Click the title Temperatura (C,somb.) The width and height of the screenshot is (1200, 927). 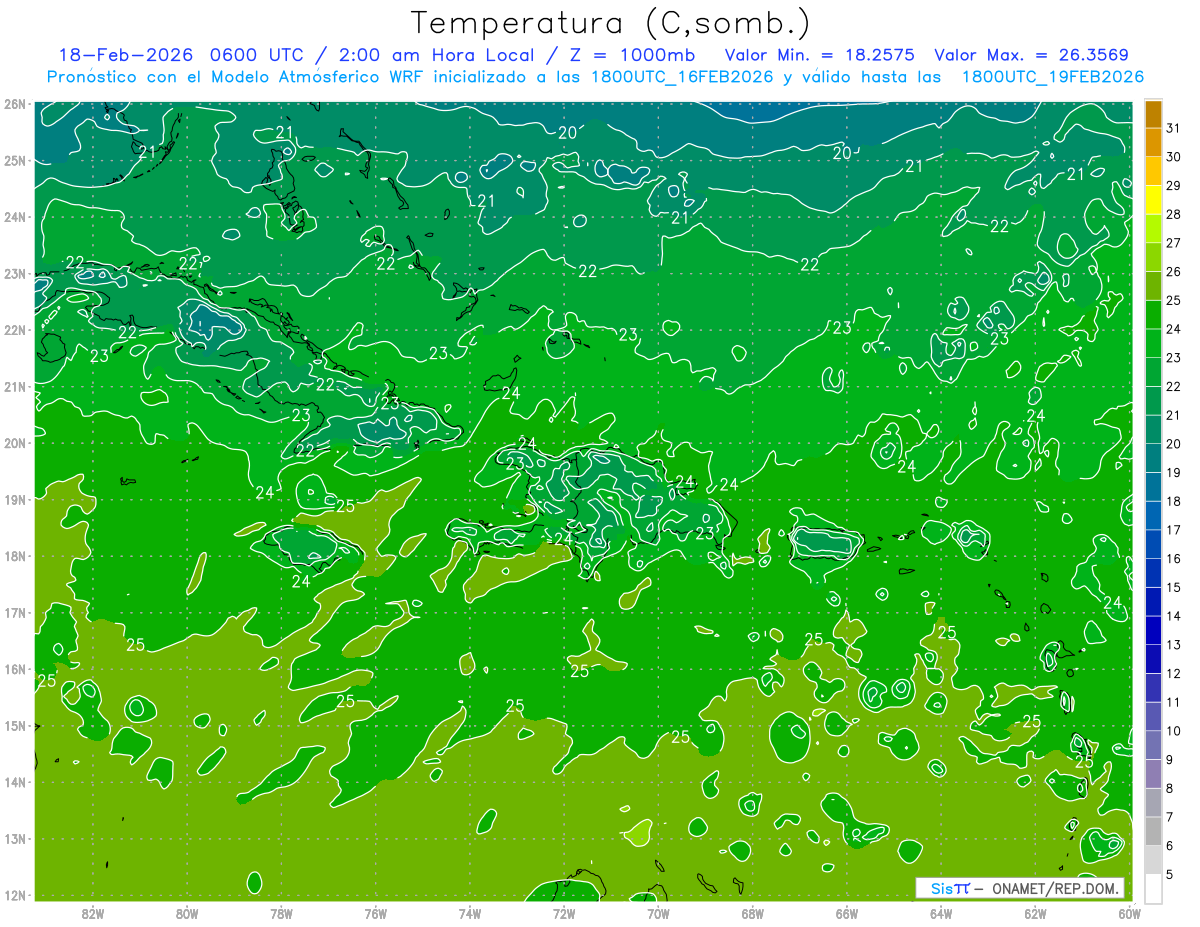click(611, 24)
